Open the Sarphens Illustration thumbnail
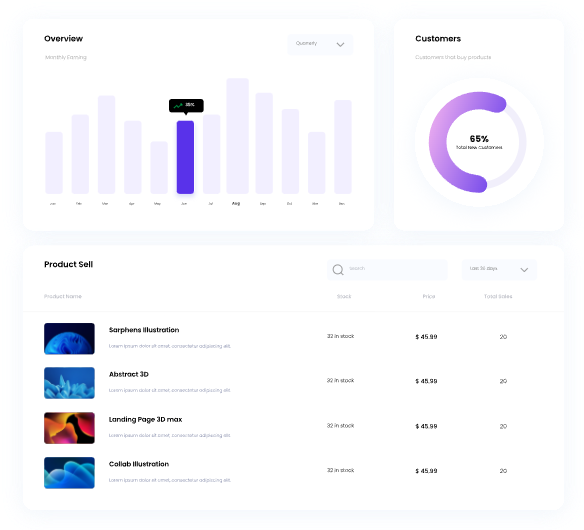584x530 pixels. [x=69, y=339]
